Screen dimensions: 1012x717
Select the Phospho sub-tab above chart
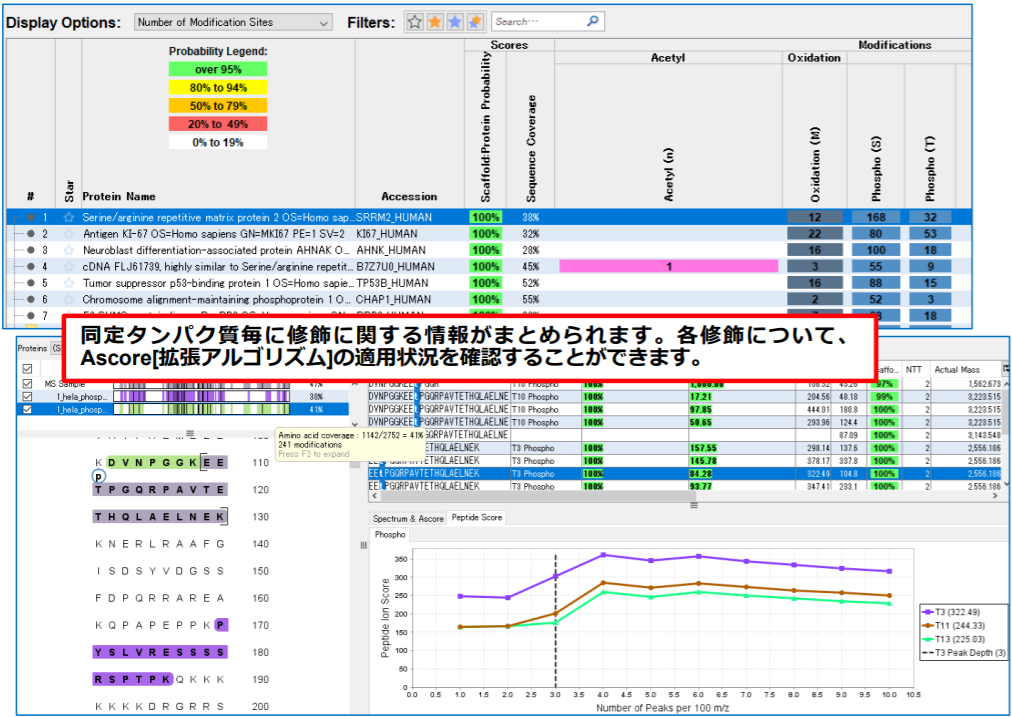389,534
